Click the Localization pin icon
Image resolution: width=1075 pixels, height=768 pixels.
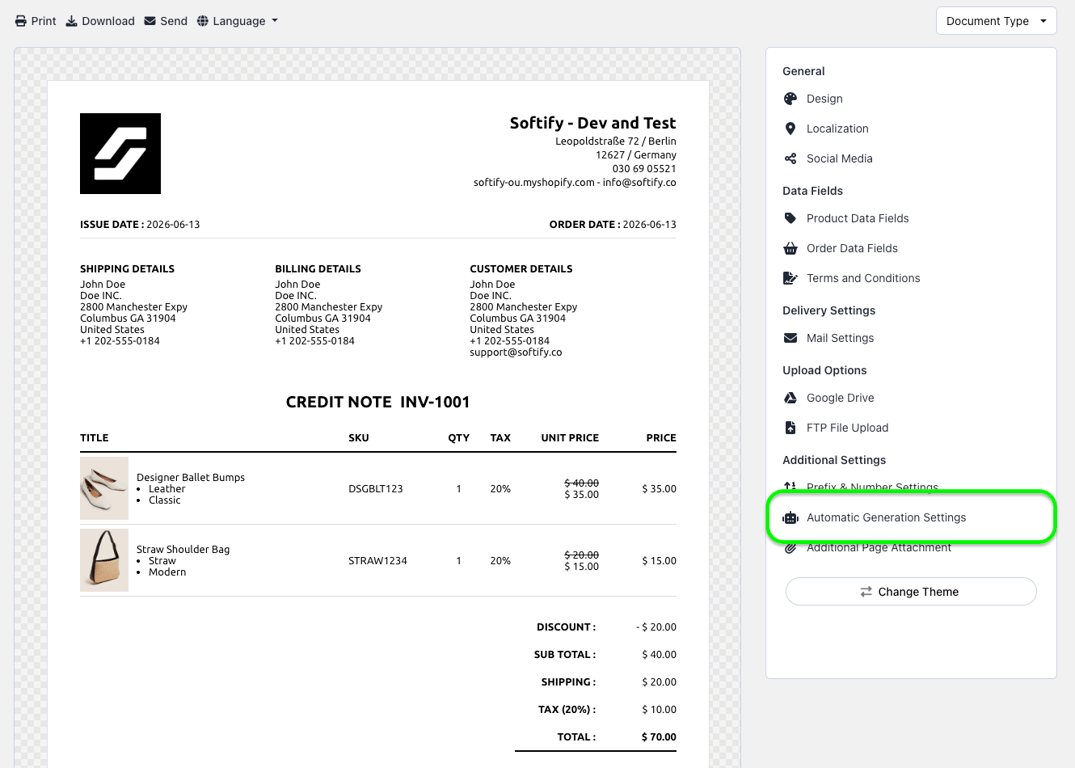[x=790, y=129]
